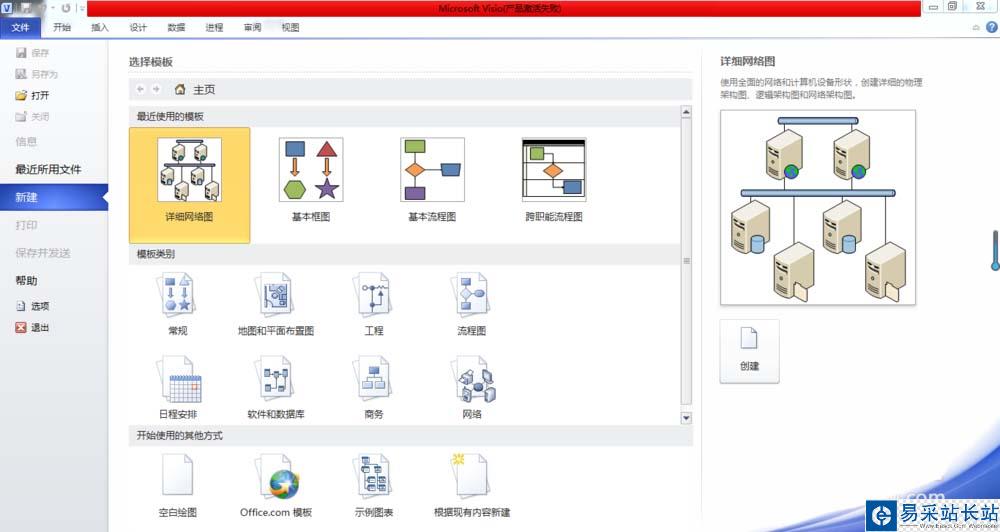Open the 软件和数据库 category

pos(276,388)
